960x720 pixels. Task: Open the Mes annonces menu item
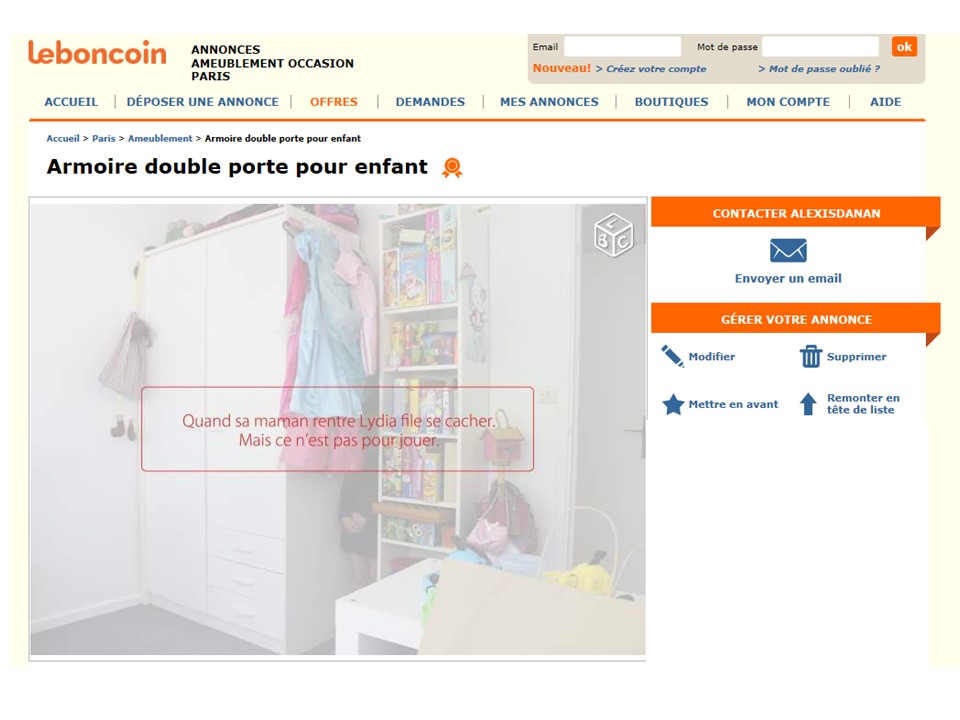tap(549, 102)
